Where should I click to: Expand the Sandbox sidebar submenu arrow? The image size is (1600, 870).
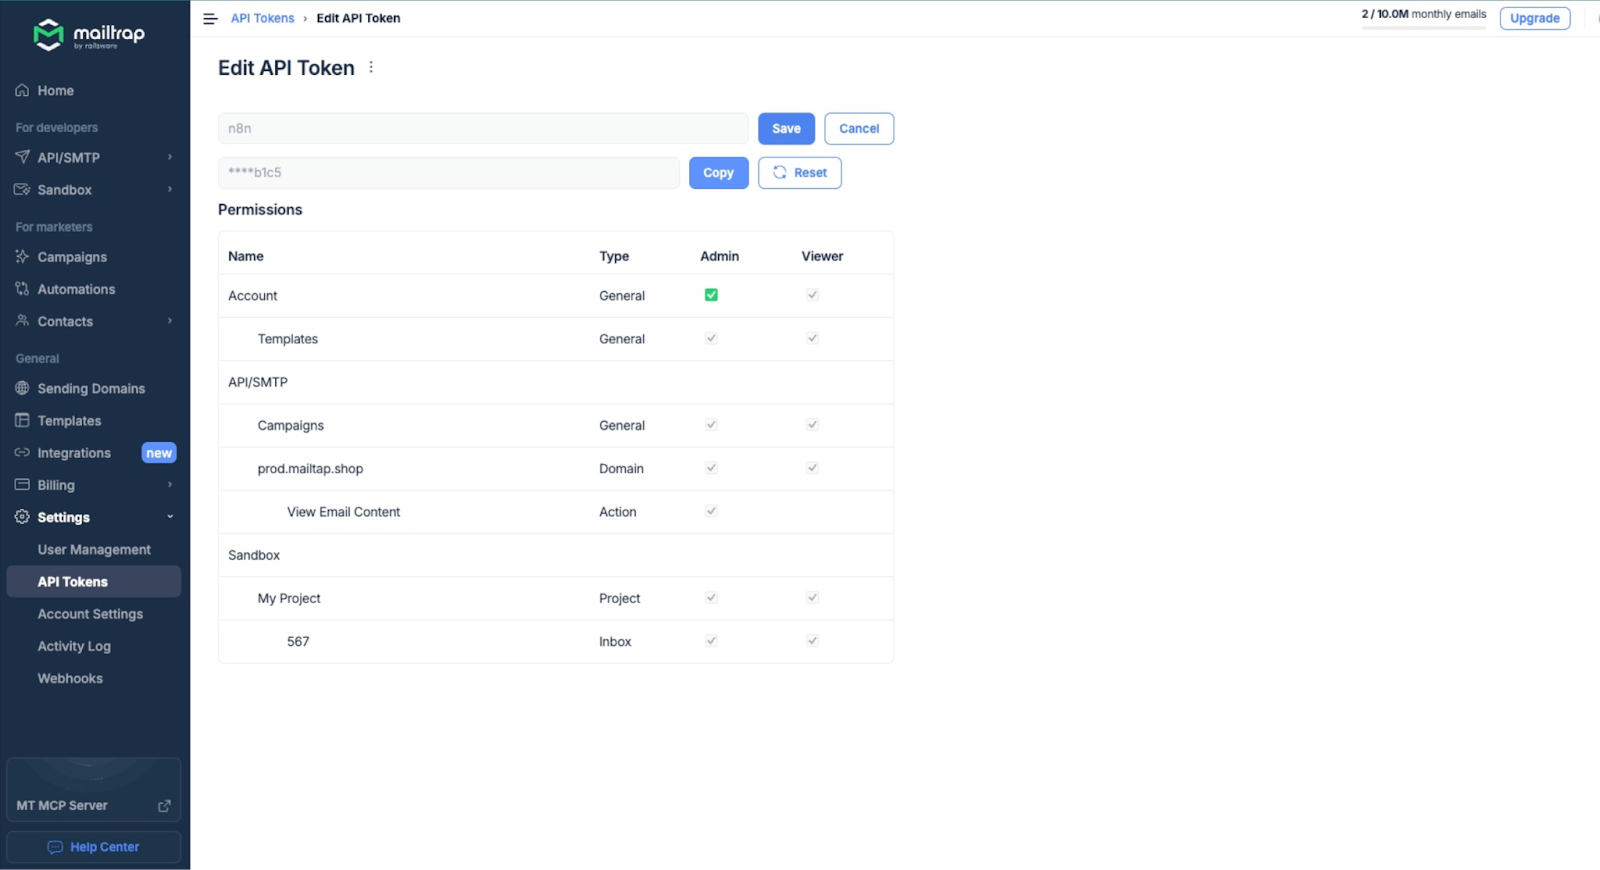coord(170,189)
